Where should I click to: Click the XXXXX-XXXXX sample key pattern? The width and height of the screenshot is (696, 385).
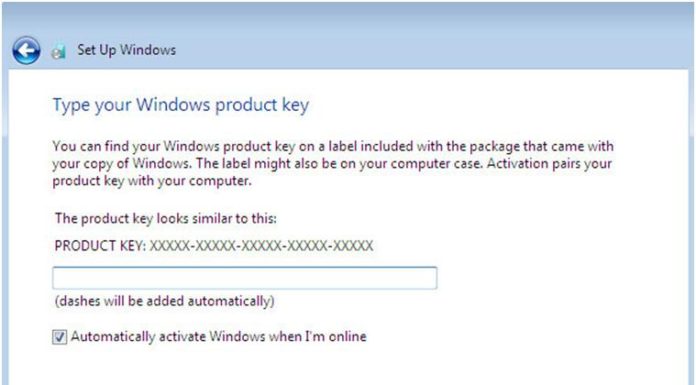[x=261, y=246]
